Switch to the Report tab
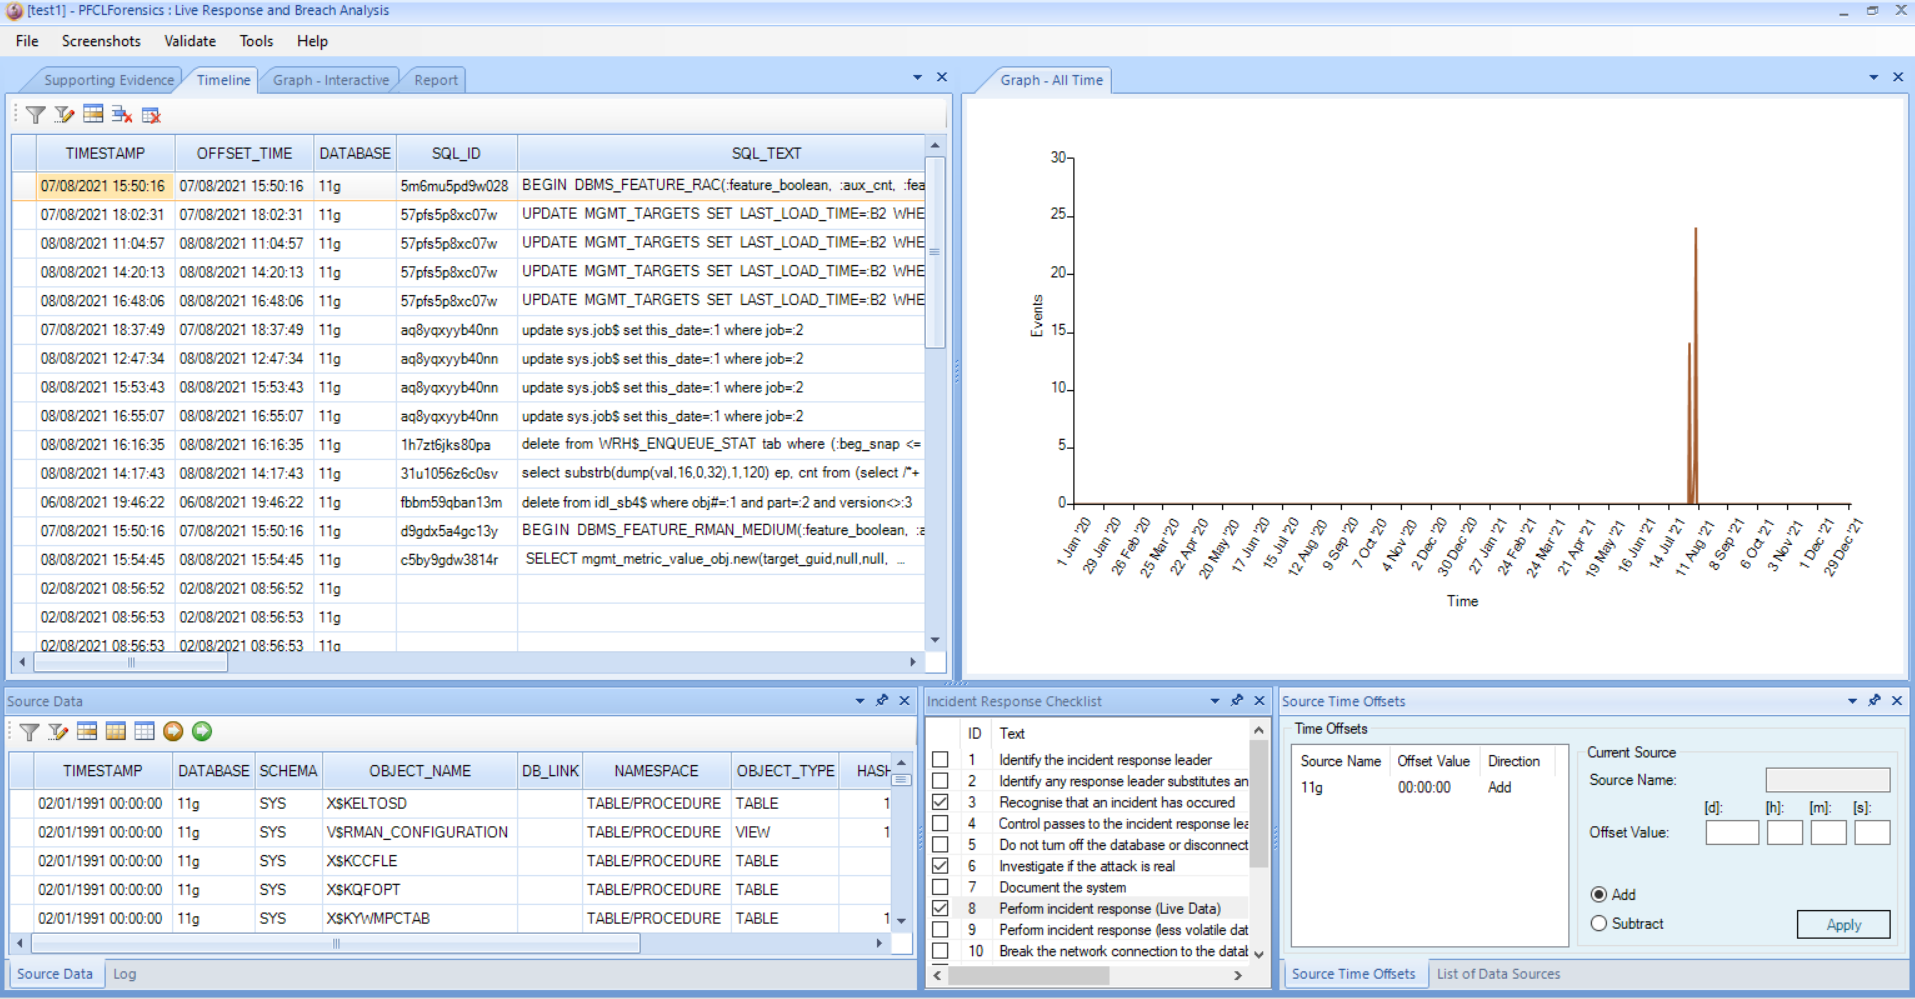This screenshot has height=999, width=1915. 436,80
